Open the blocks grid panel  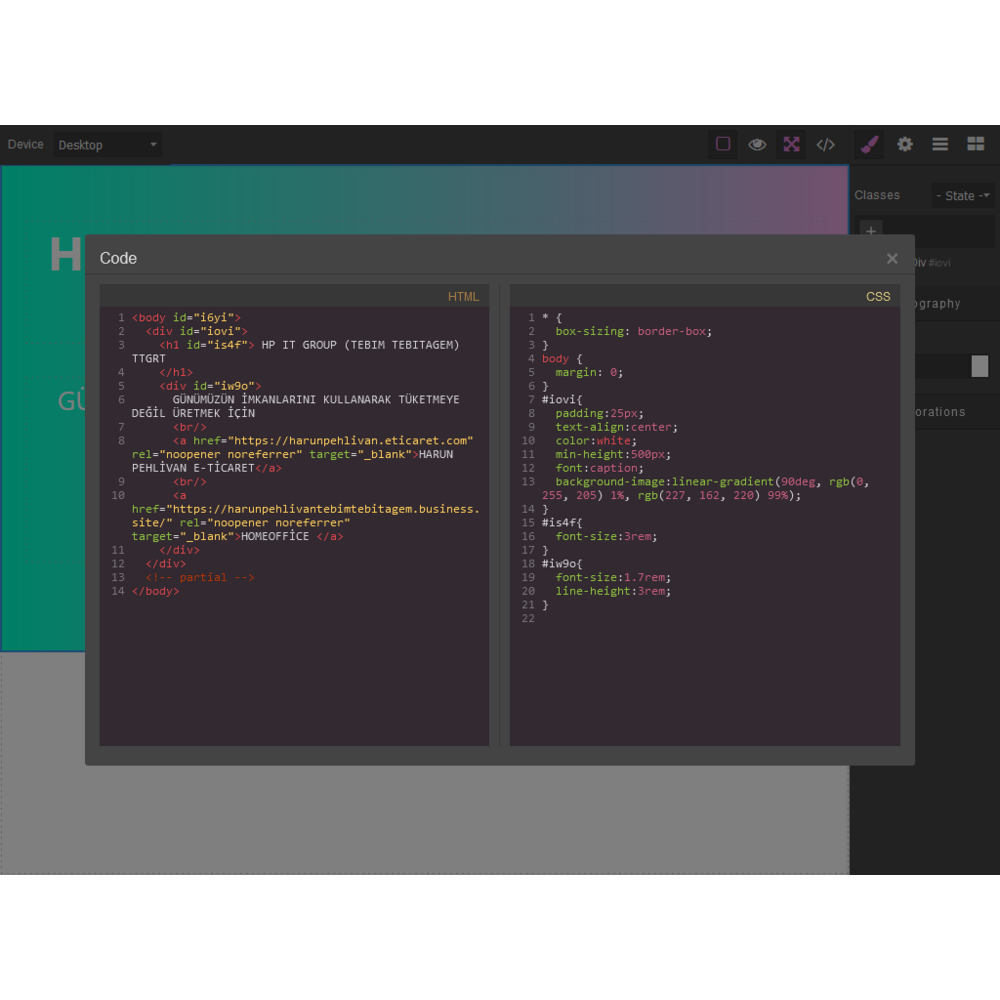tap(976, 144)
